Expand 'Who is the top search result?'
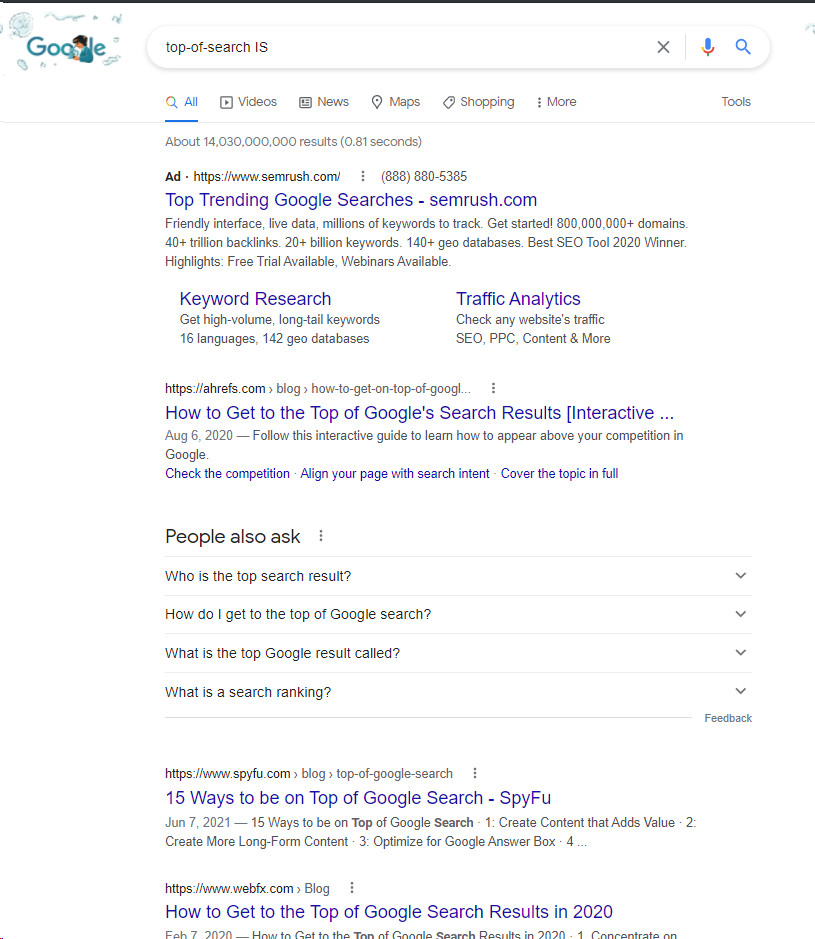This screenshot has height=939, width=815. coord(458,576)
